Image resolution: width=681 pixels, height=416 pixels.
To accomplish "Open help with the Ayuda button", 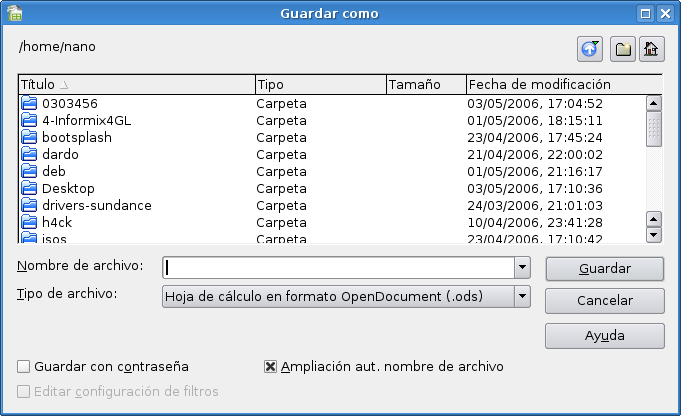I will point(605,335).
